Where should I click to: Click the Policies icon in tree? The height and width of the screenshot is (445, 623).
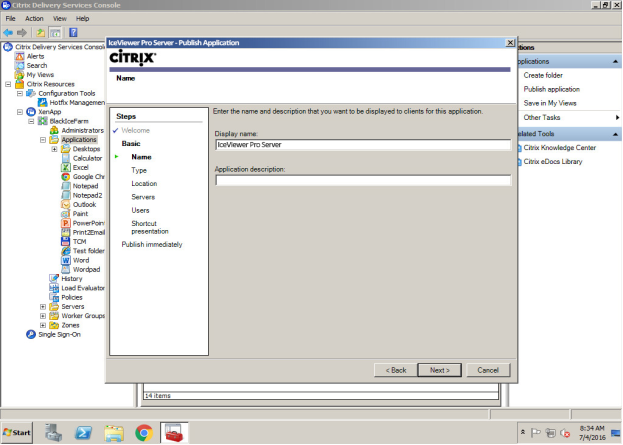click(x=54, y=297)
